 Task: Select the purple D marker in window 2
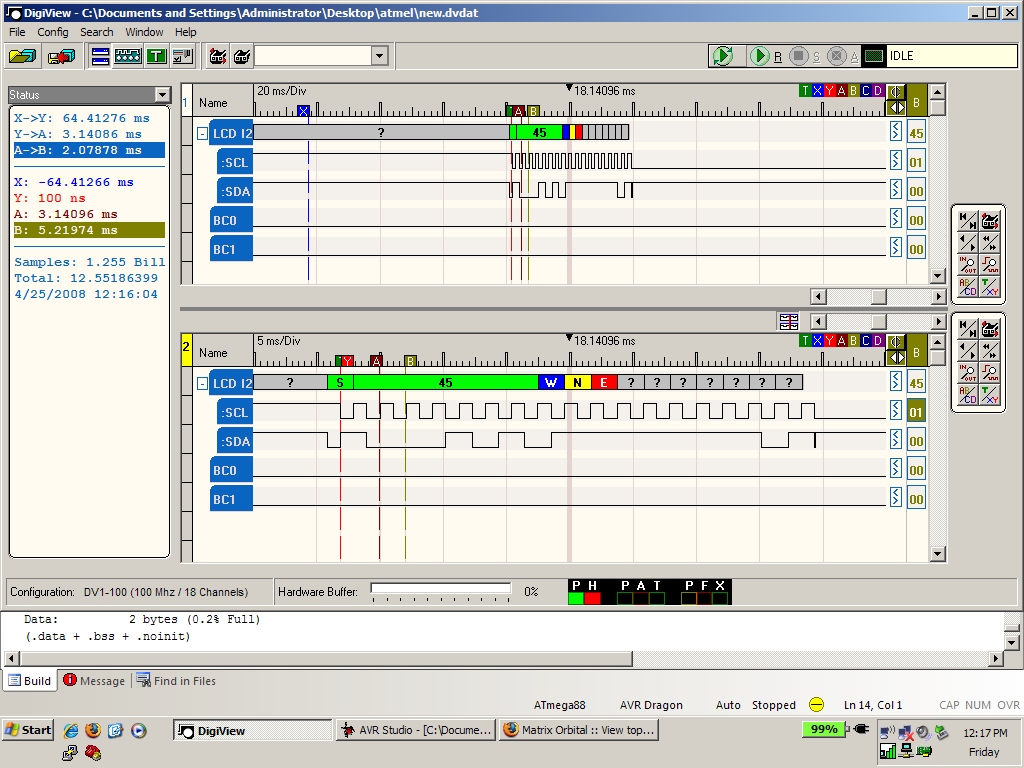pyautogui.click(x=878, y=341)
